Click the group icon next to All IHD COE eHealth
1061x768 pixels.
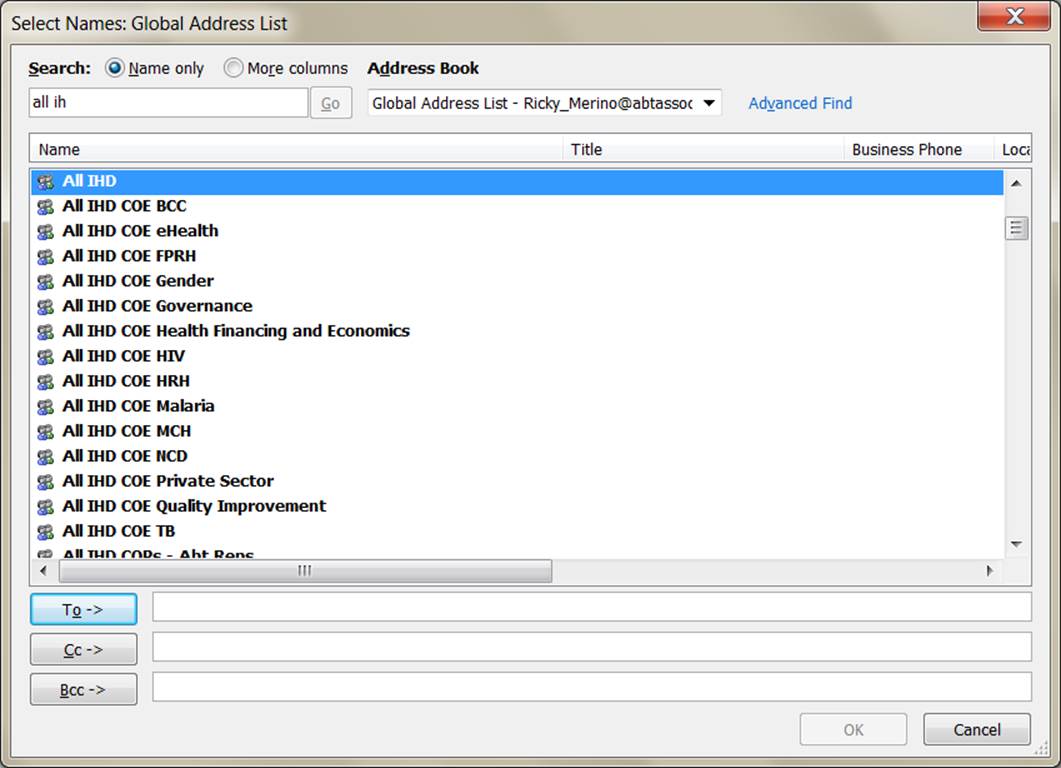coord(45,232)
